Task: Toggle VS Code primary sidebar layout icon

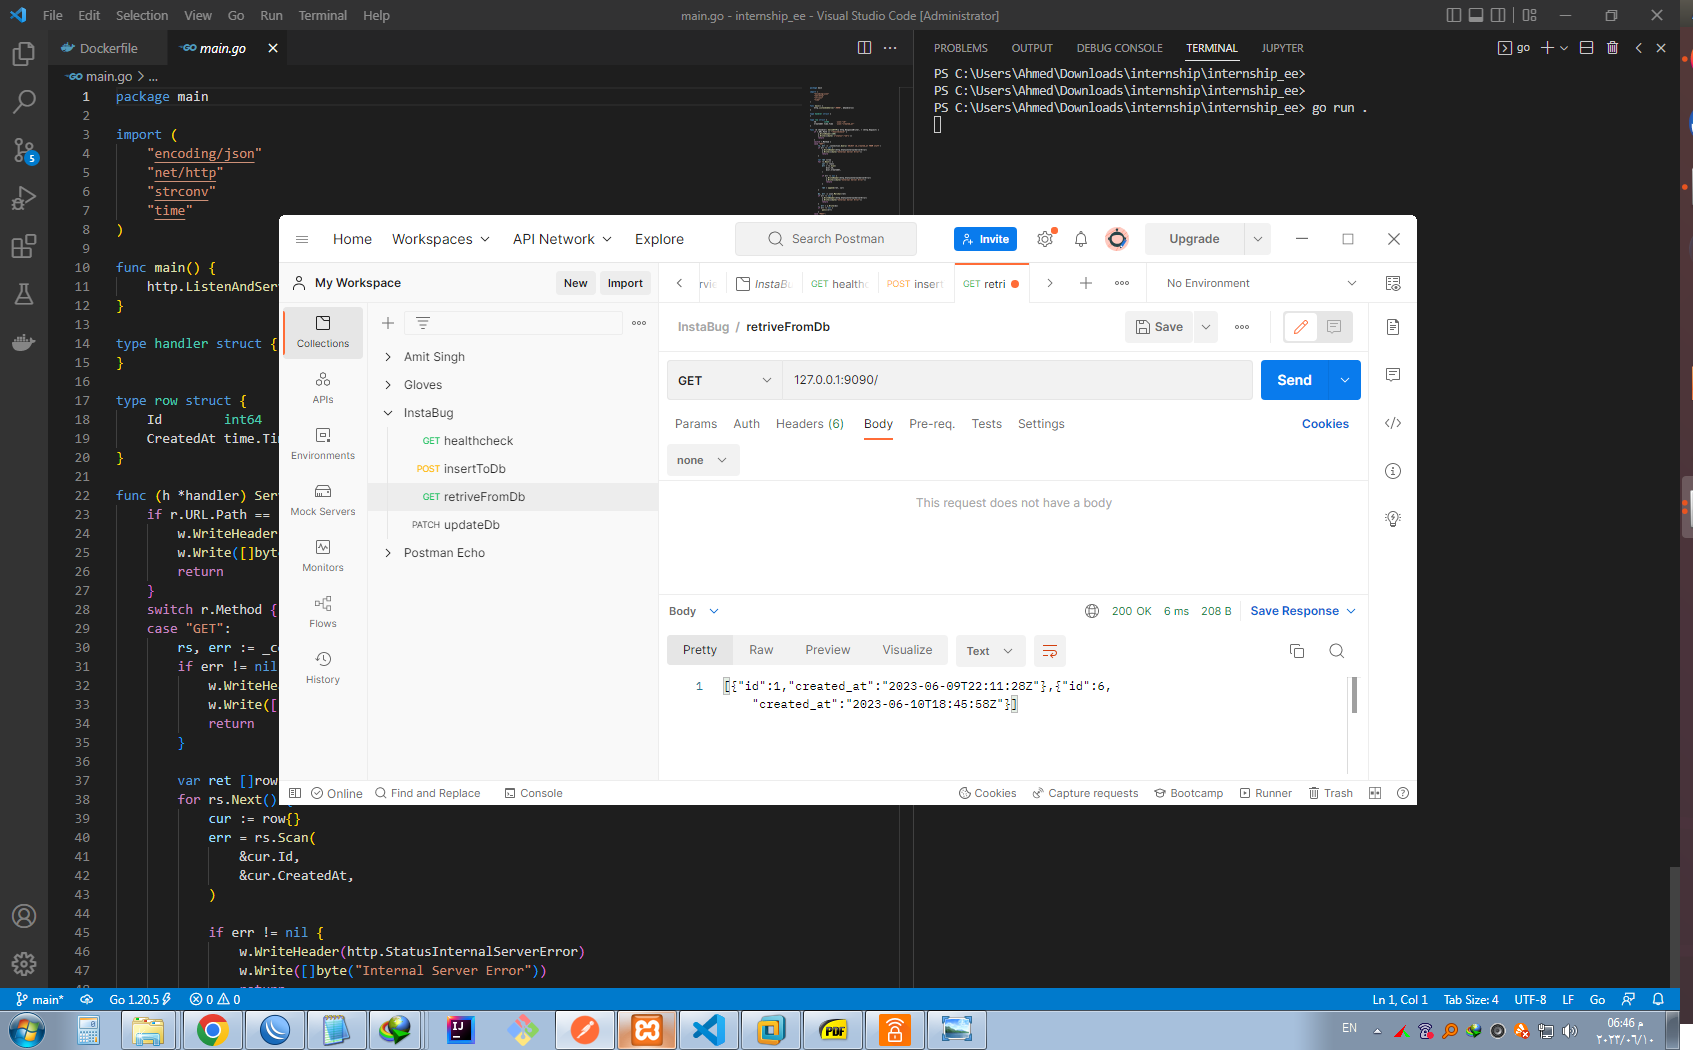Action: tap(1454, 15)
